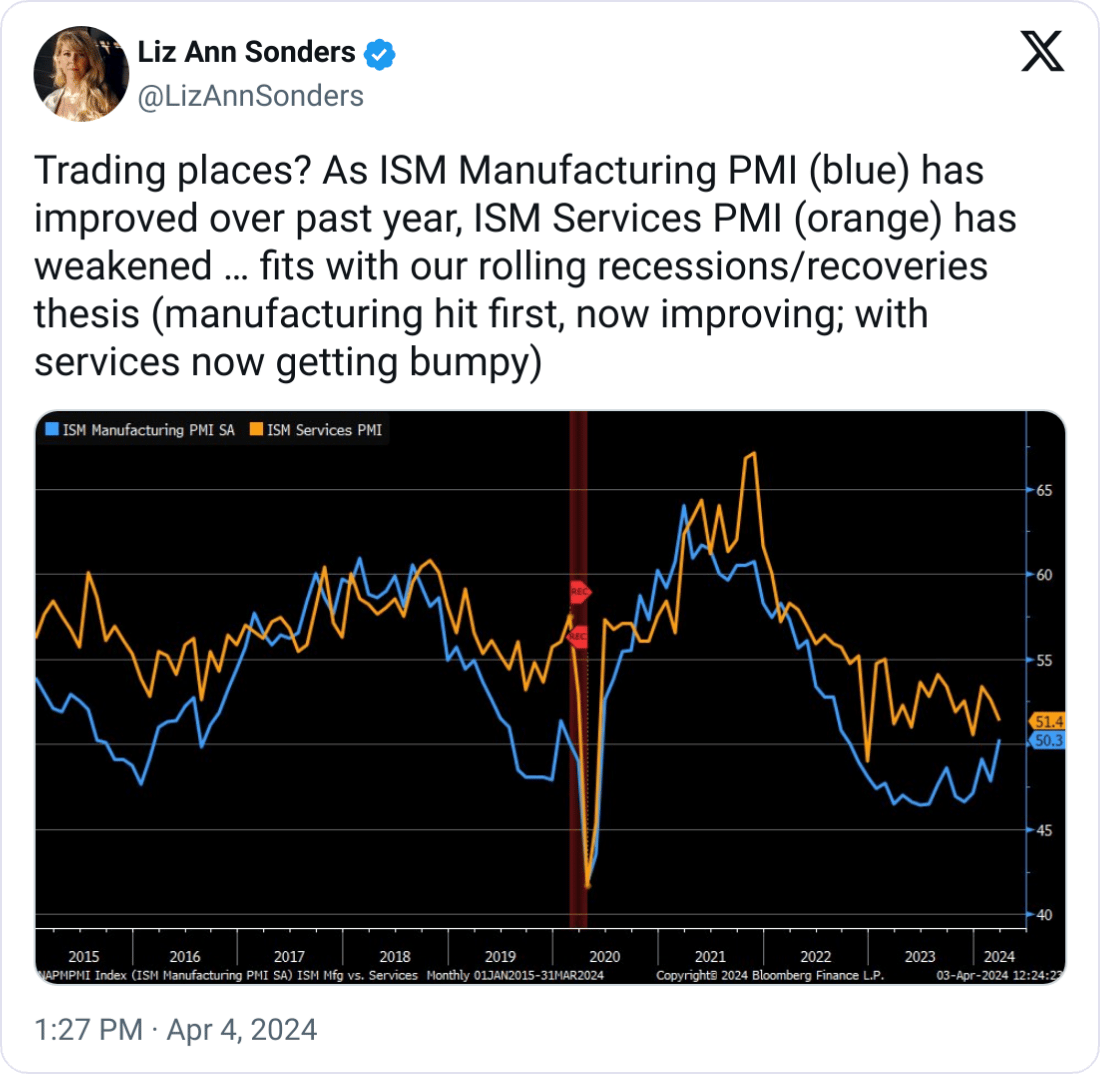Click the 2024 label on time axis
The height and width of the screenshot is (1074, 1100).
point(999,956)
